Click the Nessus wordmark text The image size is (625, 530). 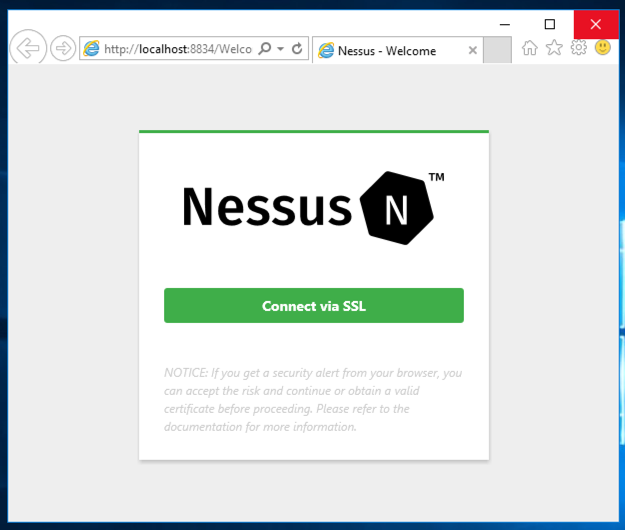coord(267,207)
